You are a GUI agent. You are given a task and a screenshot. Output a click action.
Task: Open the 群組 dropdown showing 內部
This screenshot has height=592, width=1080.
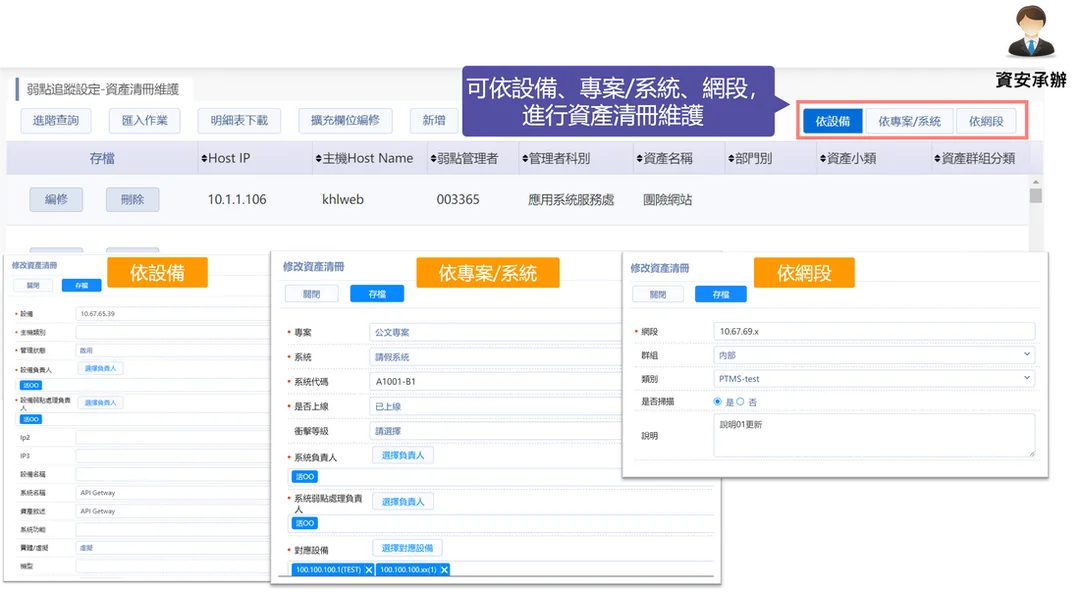(874, 355)
